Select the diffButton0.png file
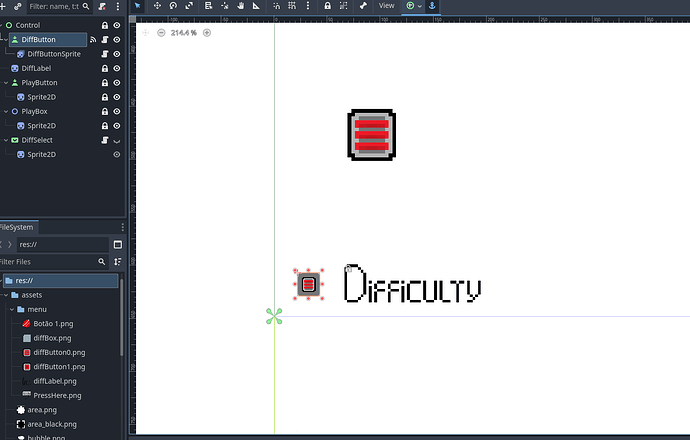This screenshot has height=440, width=690. click(59, 352)
